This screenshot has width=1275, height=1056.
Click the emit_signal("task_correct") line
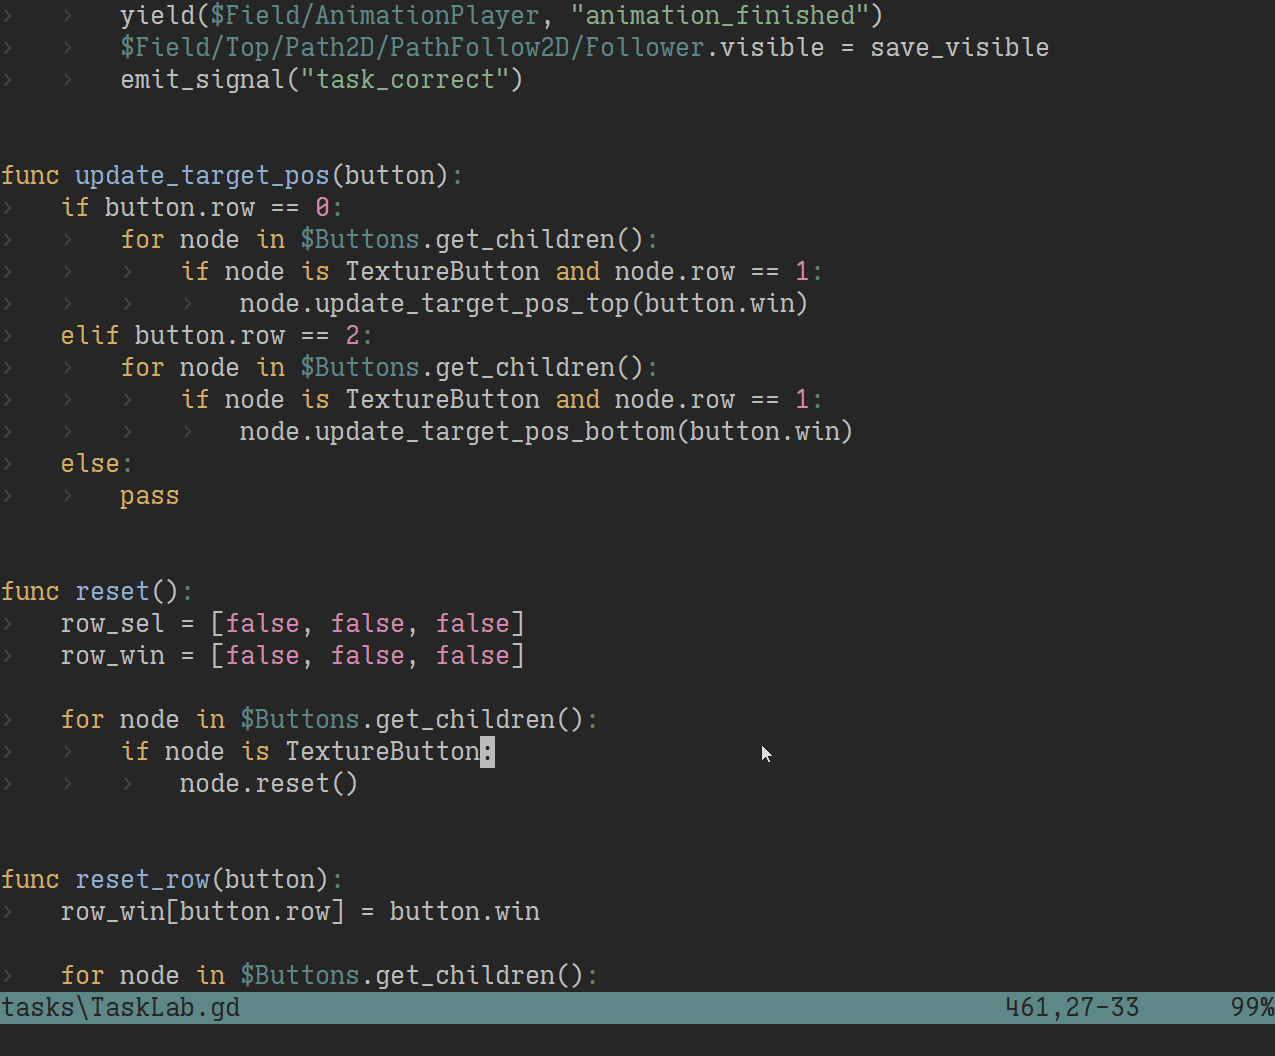321,80
